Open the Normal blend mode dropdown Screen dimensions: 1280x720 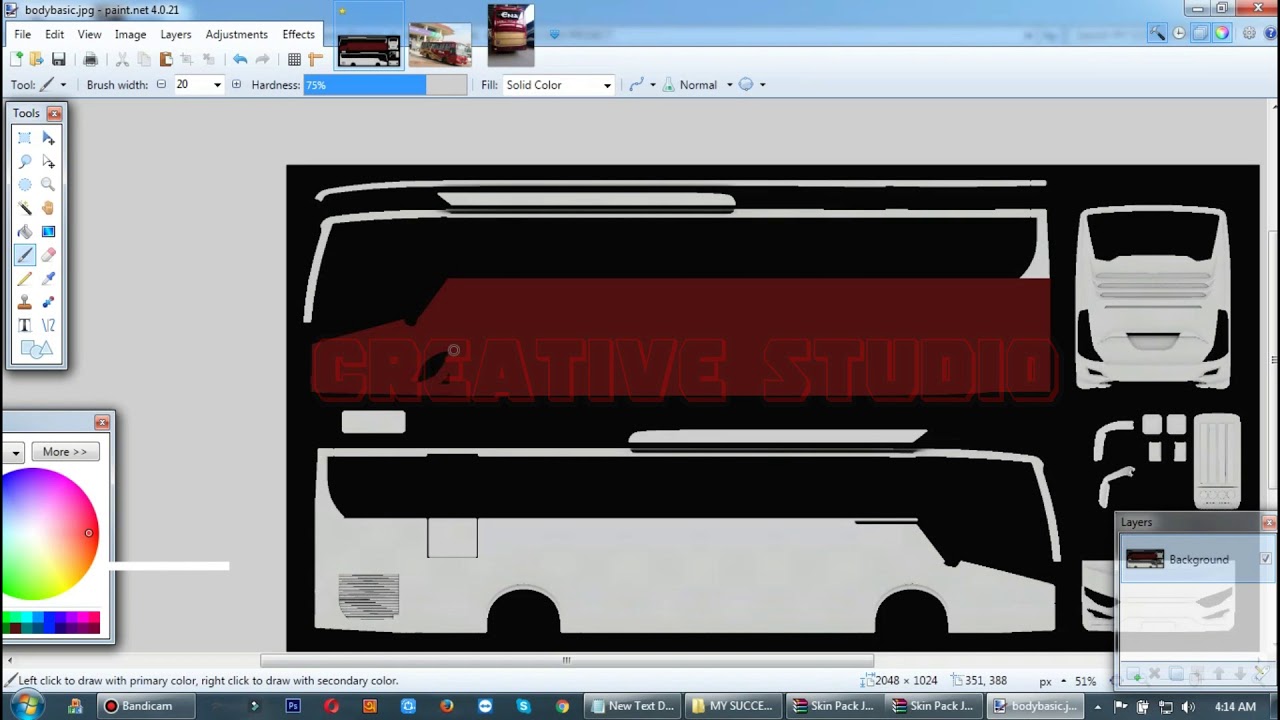pos(729,85)
